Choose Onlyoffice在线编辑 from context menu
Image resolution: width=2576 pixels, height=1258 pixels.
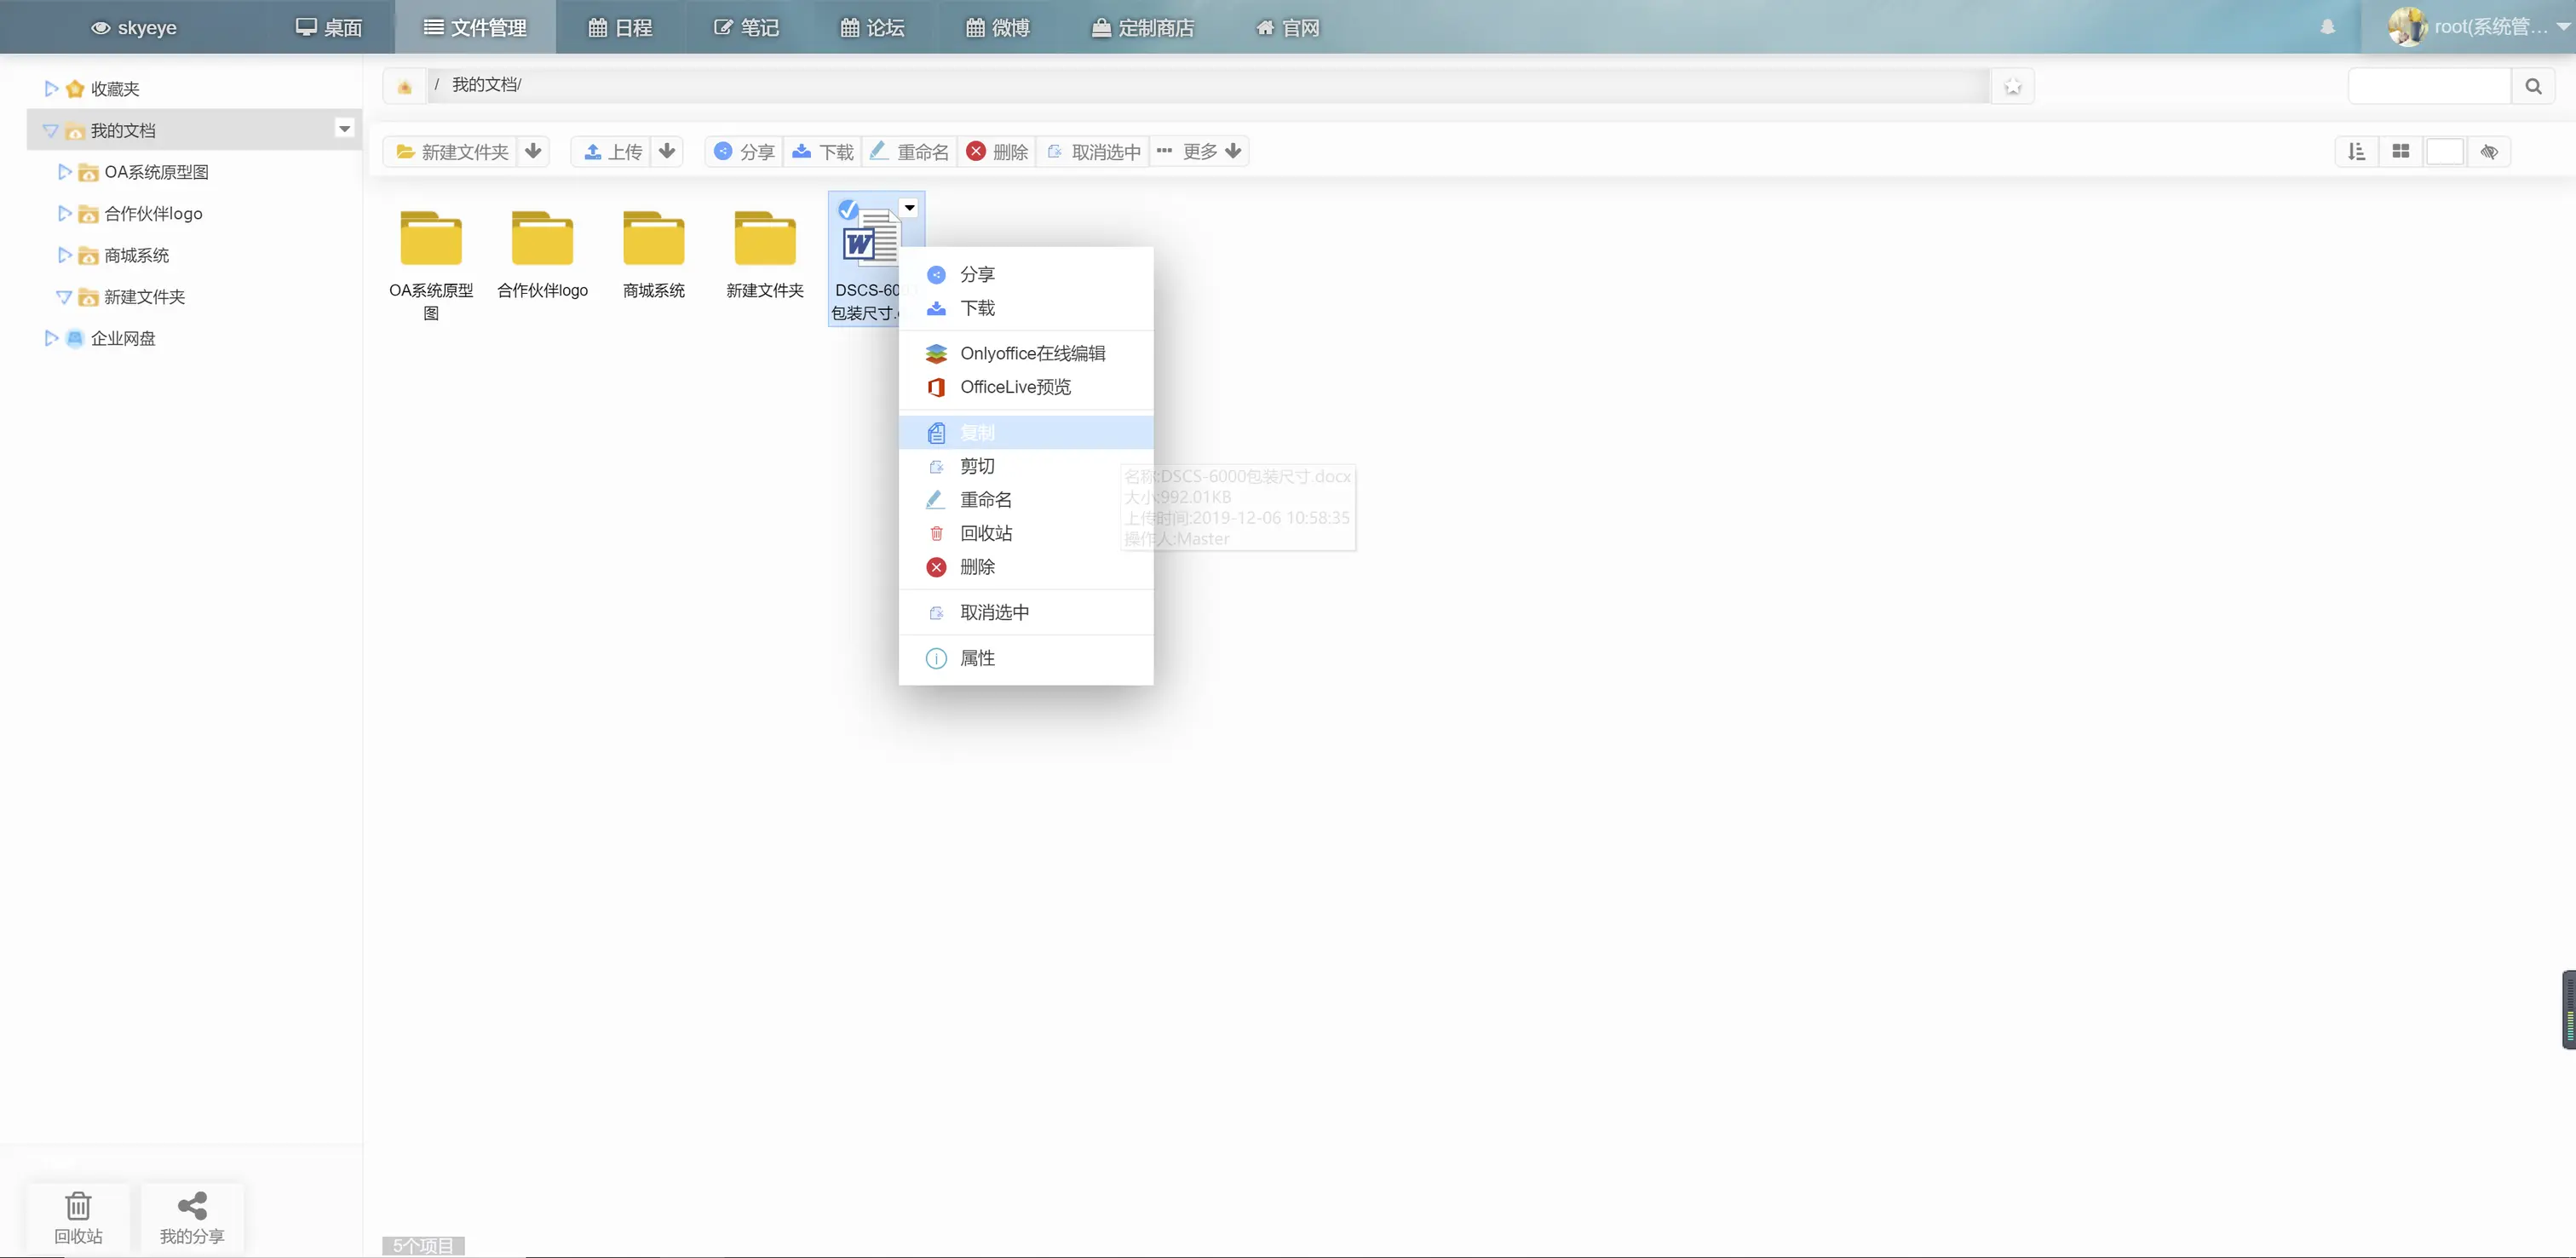point(1032,353)
